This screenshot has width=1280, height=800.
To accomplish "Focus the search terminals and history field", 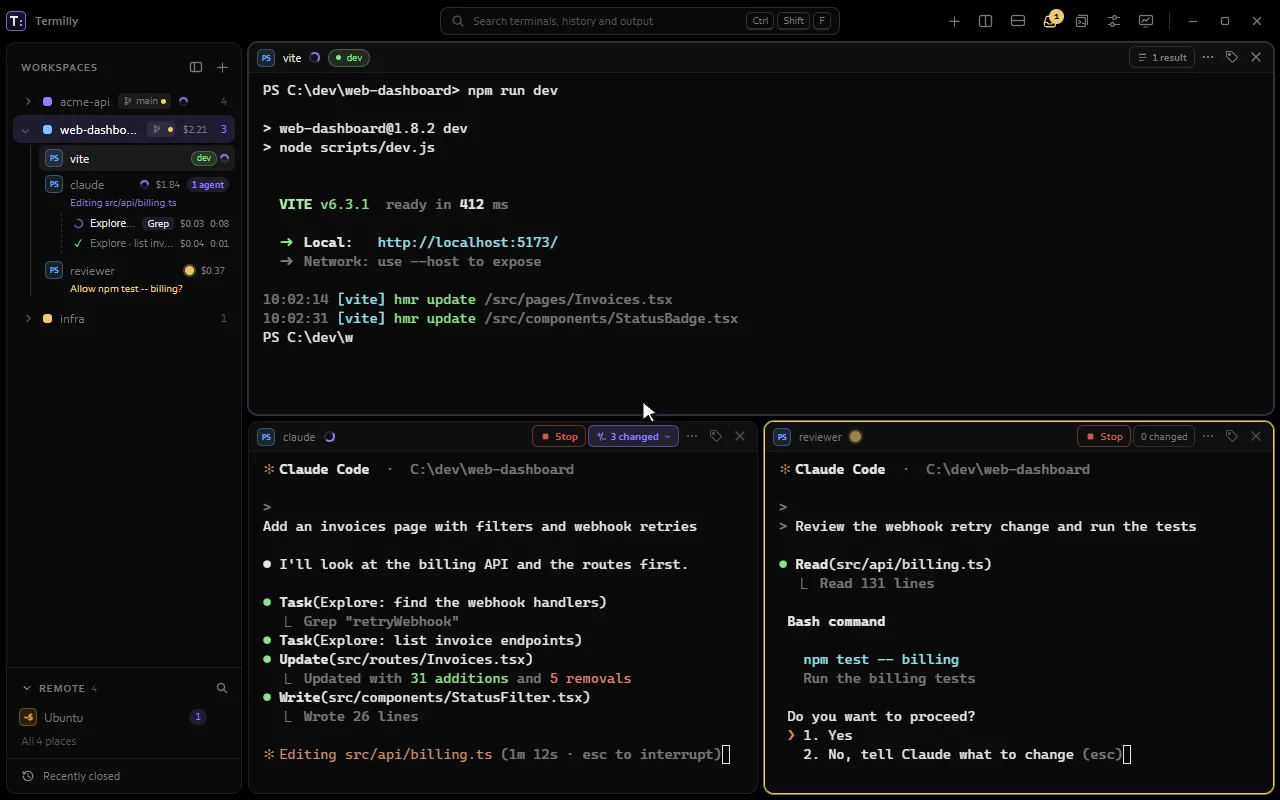I will pos(640,21).
